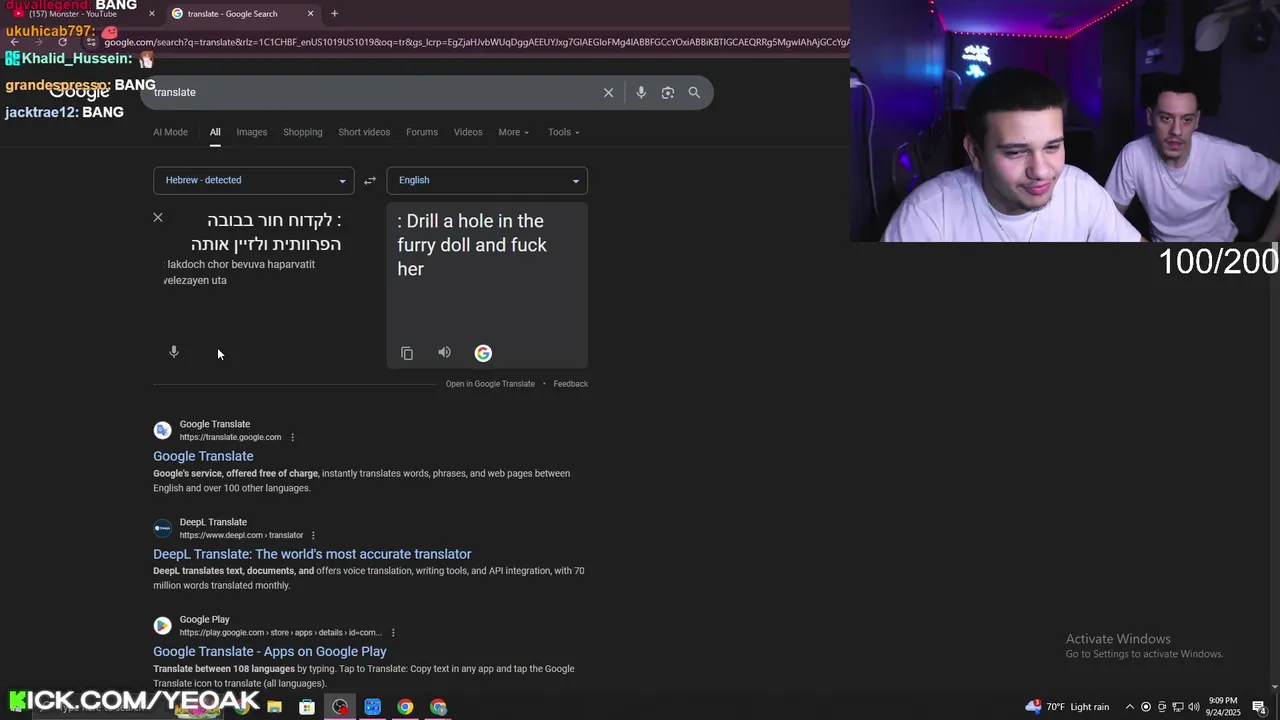Screen dimensions: 1280x720
Task: Click the translate.google.com URL
Action: pos(230,437)
